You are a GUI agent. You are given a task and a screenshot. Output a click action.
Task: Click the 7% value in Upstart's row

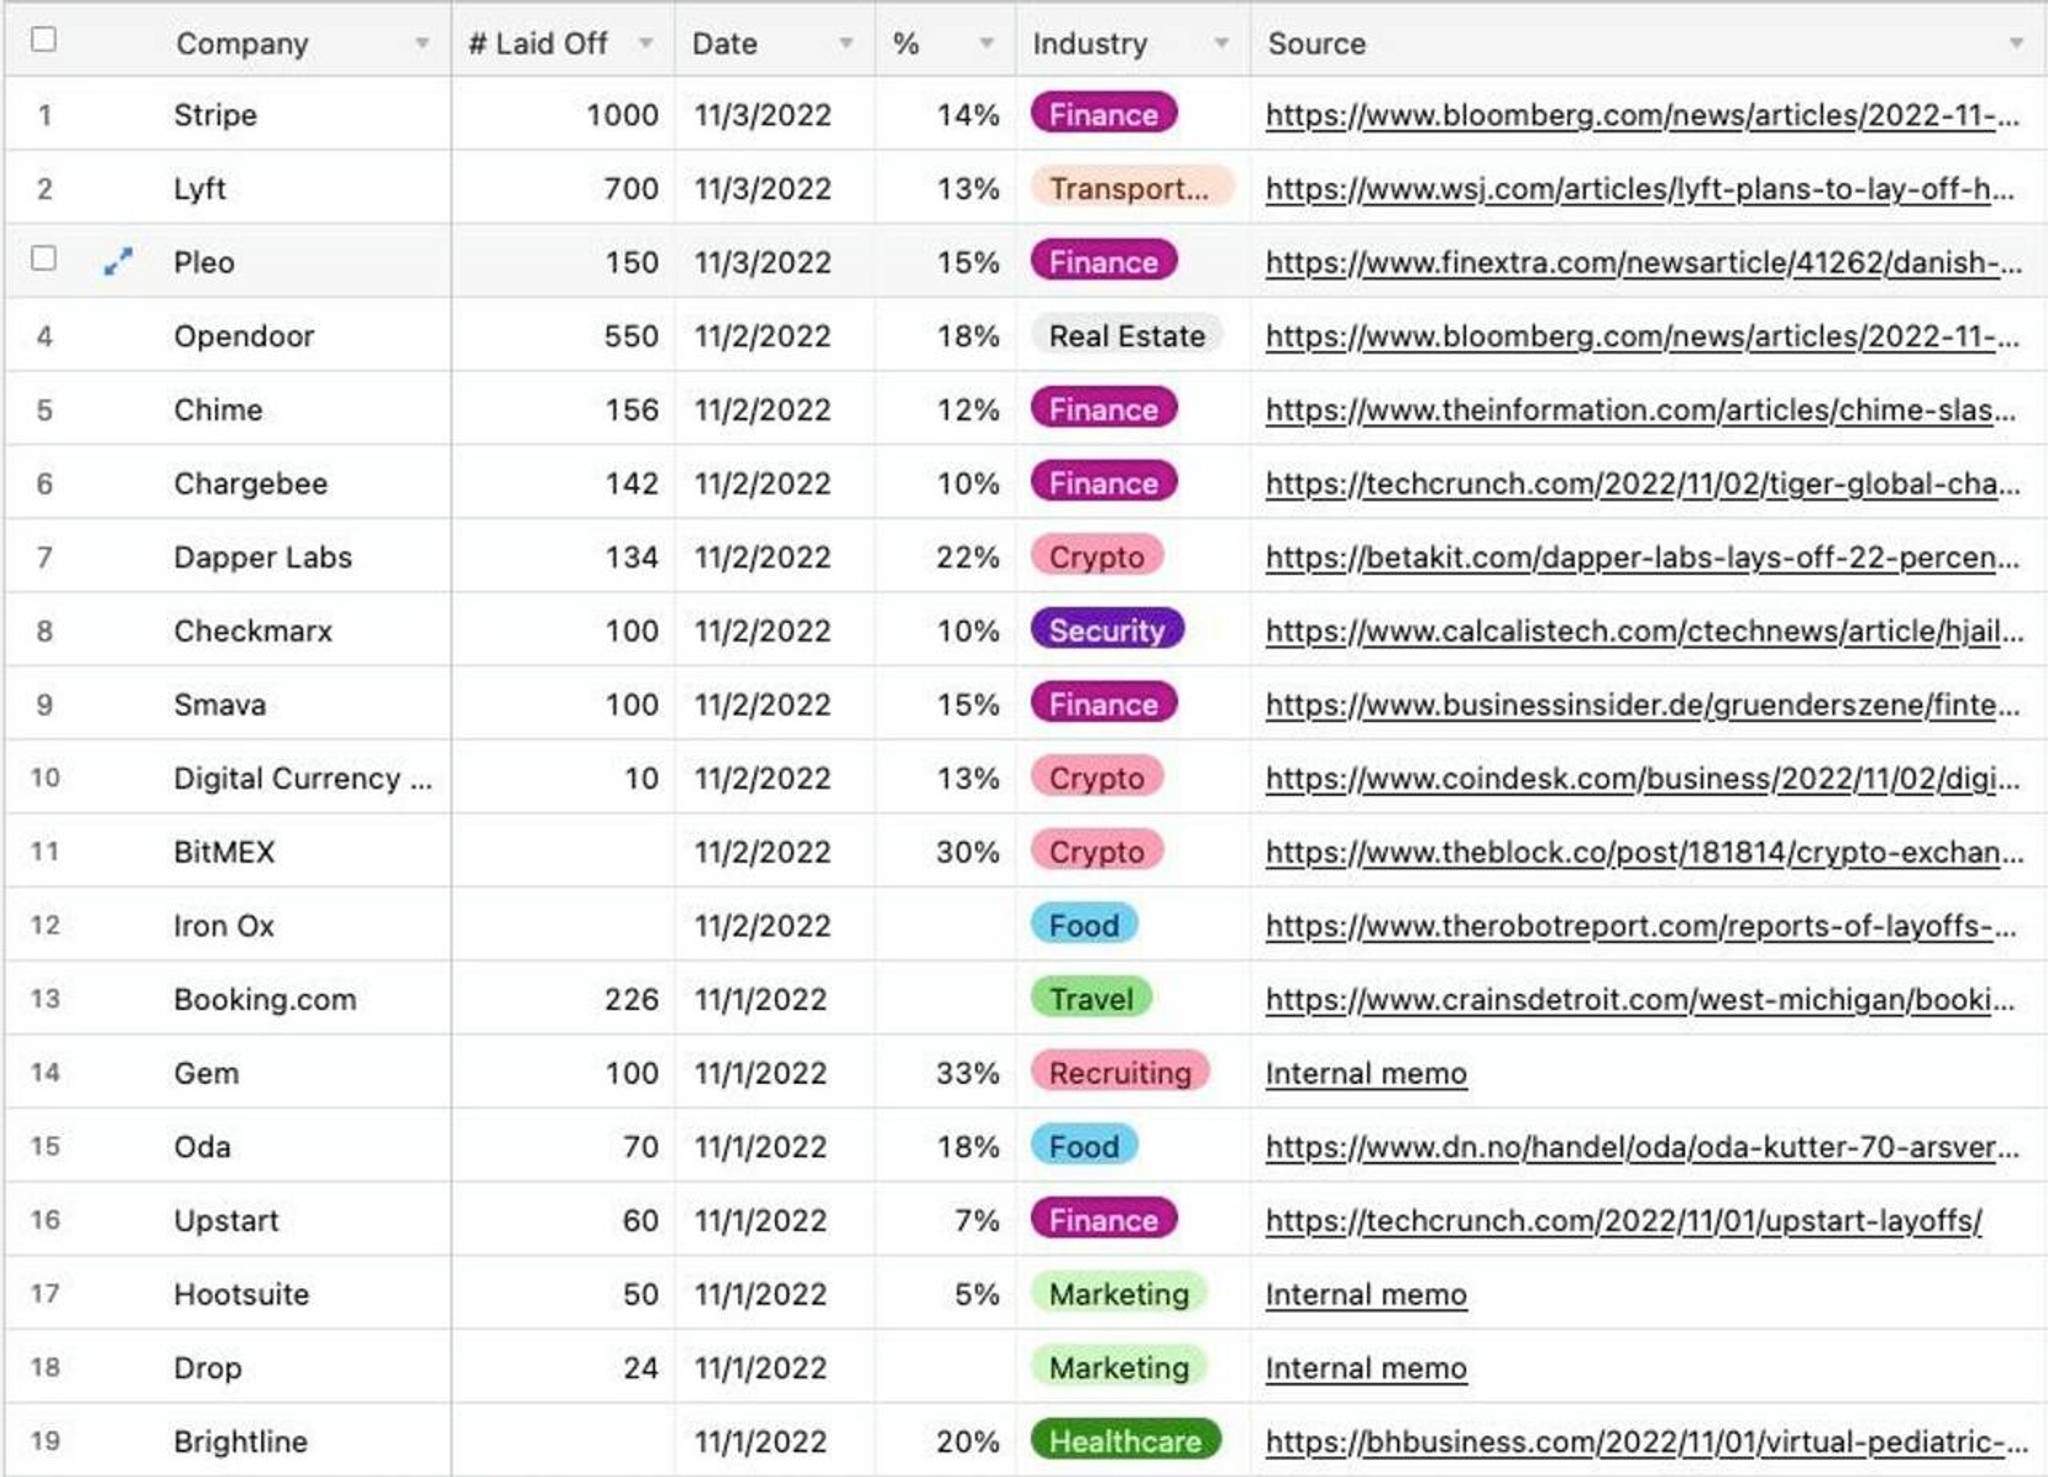977,1220
